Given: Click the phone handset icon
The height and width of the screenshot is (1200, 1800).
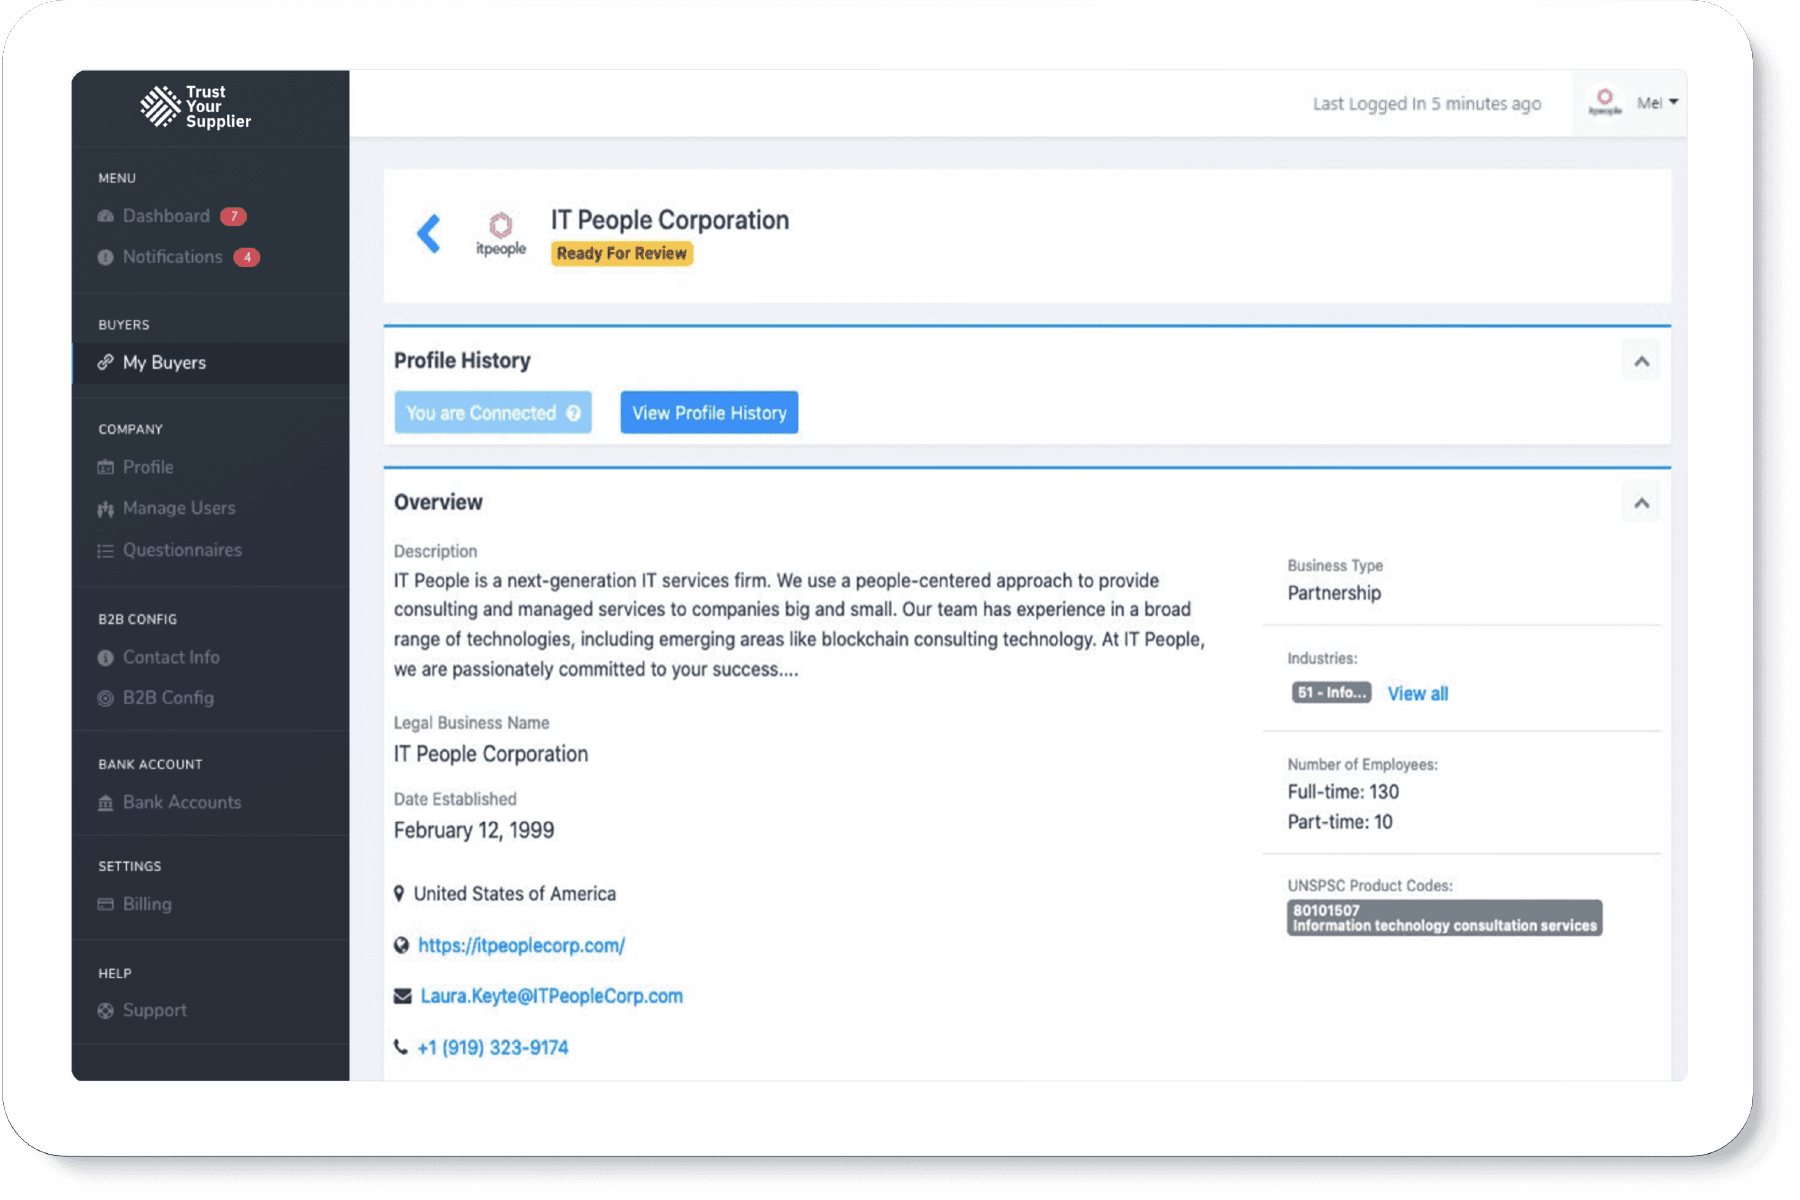Looking at the screenshot, I should 401,1047.
